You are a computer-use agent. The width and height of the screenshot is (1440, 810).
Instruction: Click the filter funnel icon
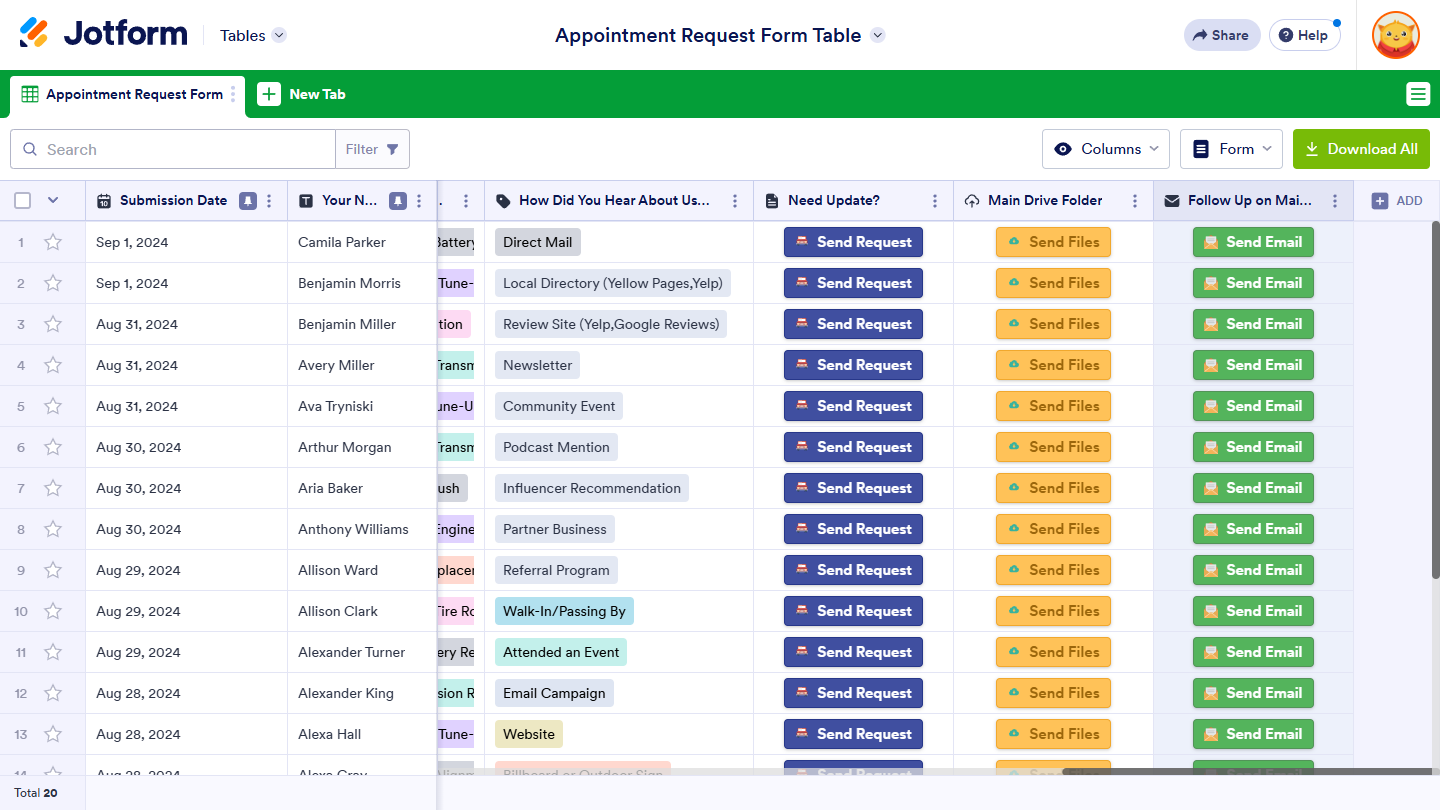392,149
